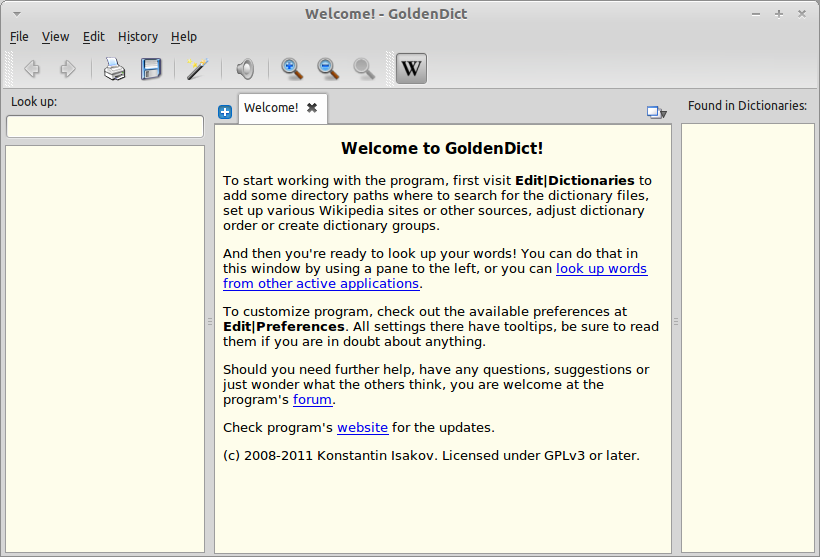Zoom out with the minus magnifier
Screen dimensions: 820x557
328,69
